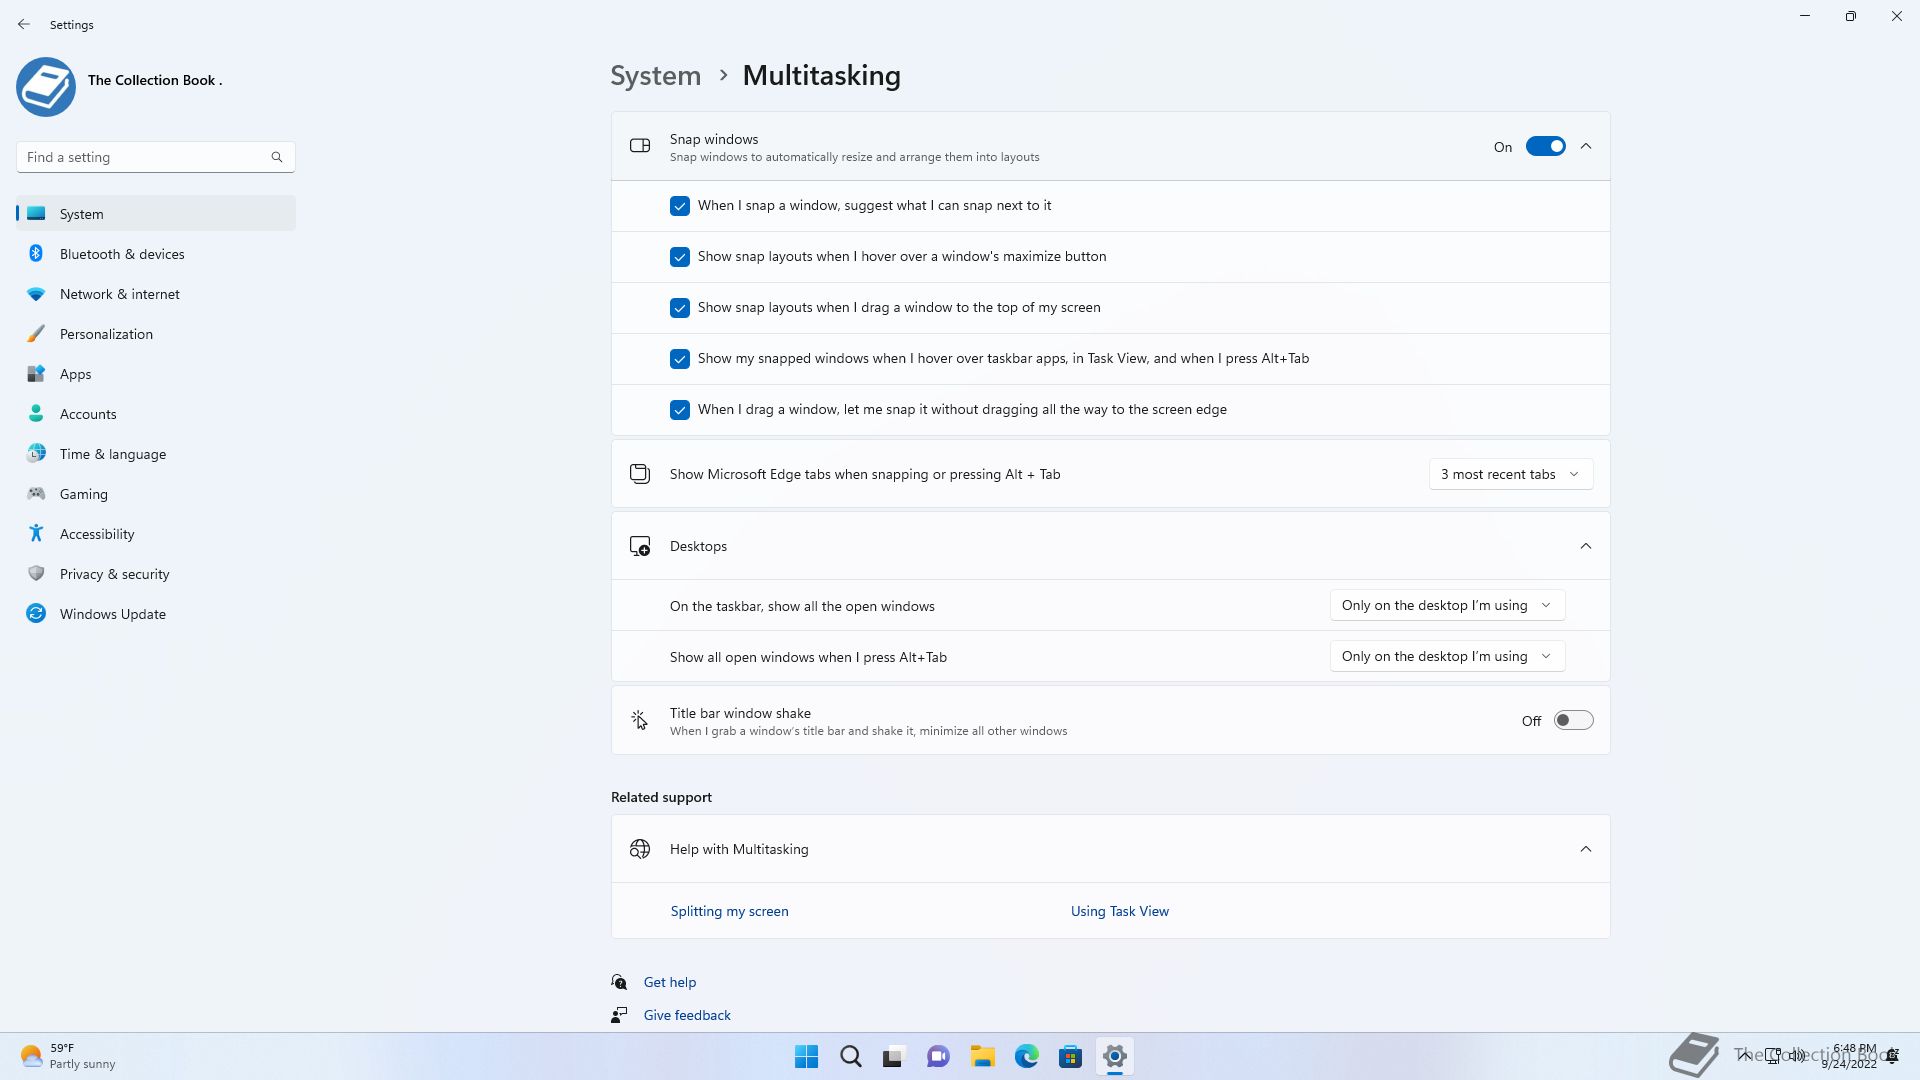Click the Give feedback link
This screenshot has height=1080, width=1920.
(x=687, y=1015)
